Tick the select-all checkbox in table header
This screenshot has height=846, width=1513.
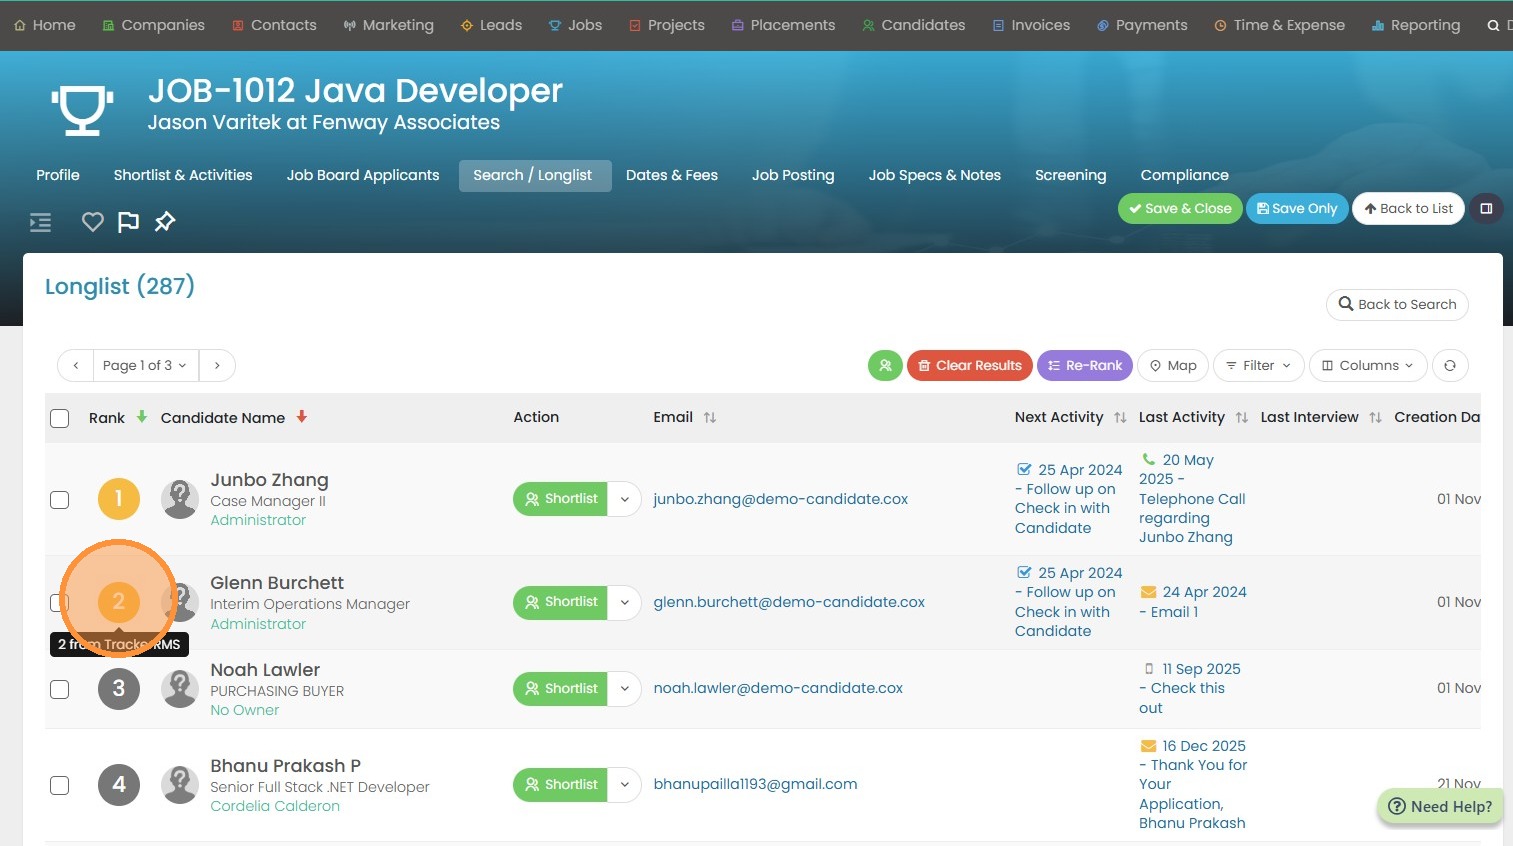[60, 418]
